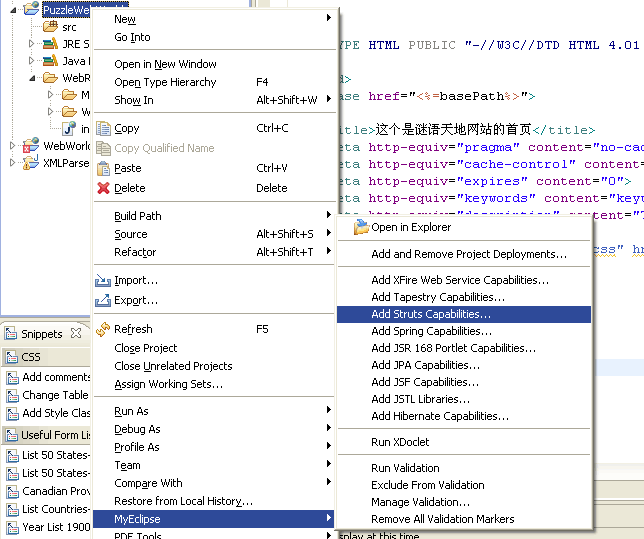This screenshot has height=539, width=644.
Task: Select Add XFire Web Service Capabilities
Action: [x=464, y=280]
